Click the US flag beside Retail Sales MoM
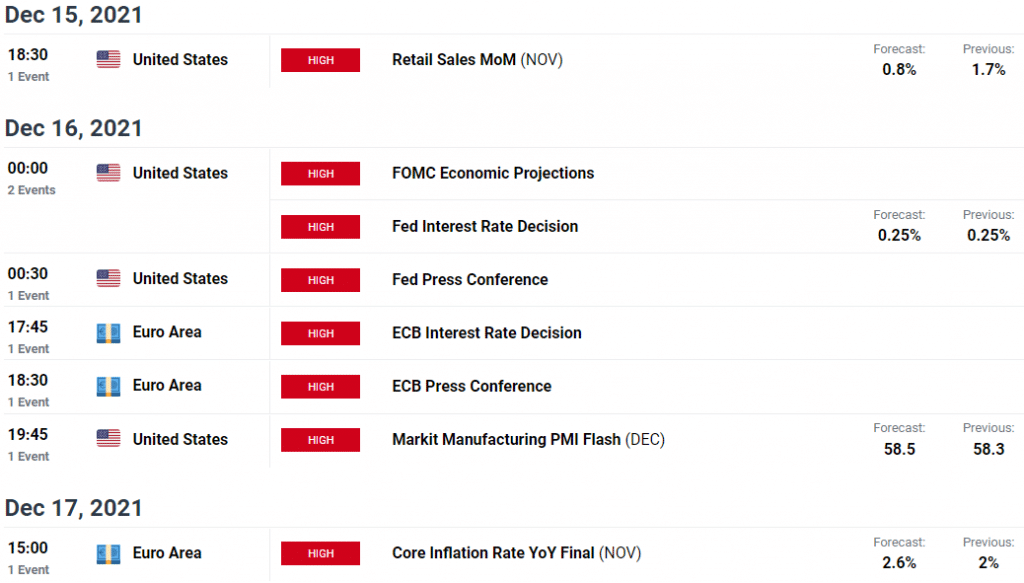The image size is (1024, 583). pyautogui.click(x=108, y=59)
